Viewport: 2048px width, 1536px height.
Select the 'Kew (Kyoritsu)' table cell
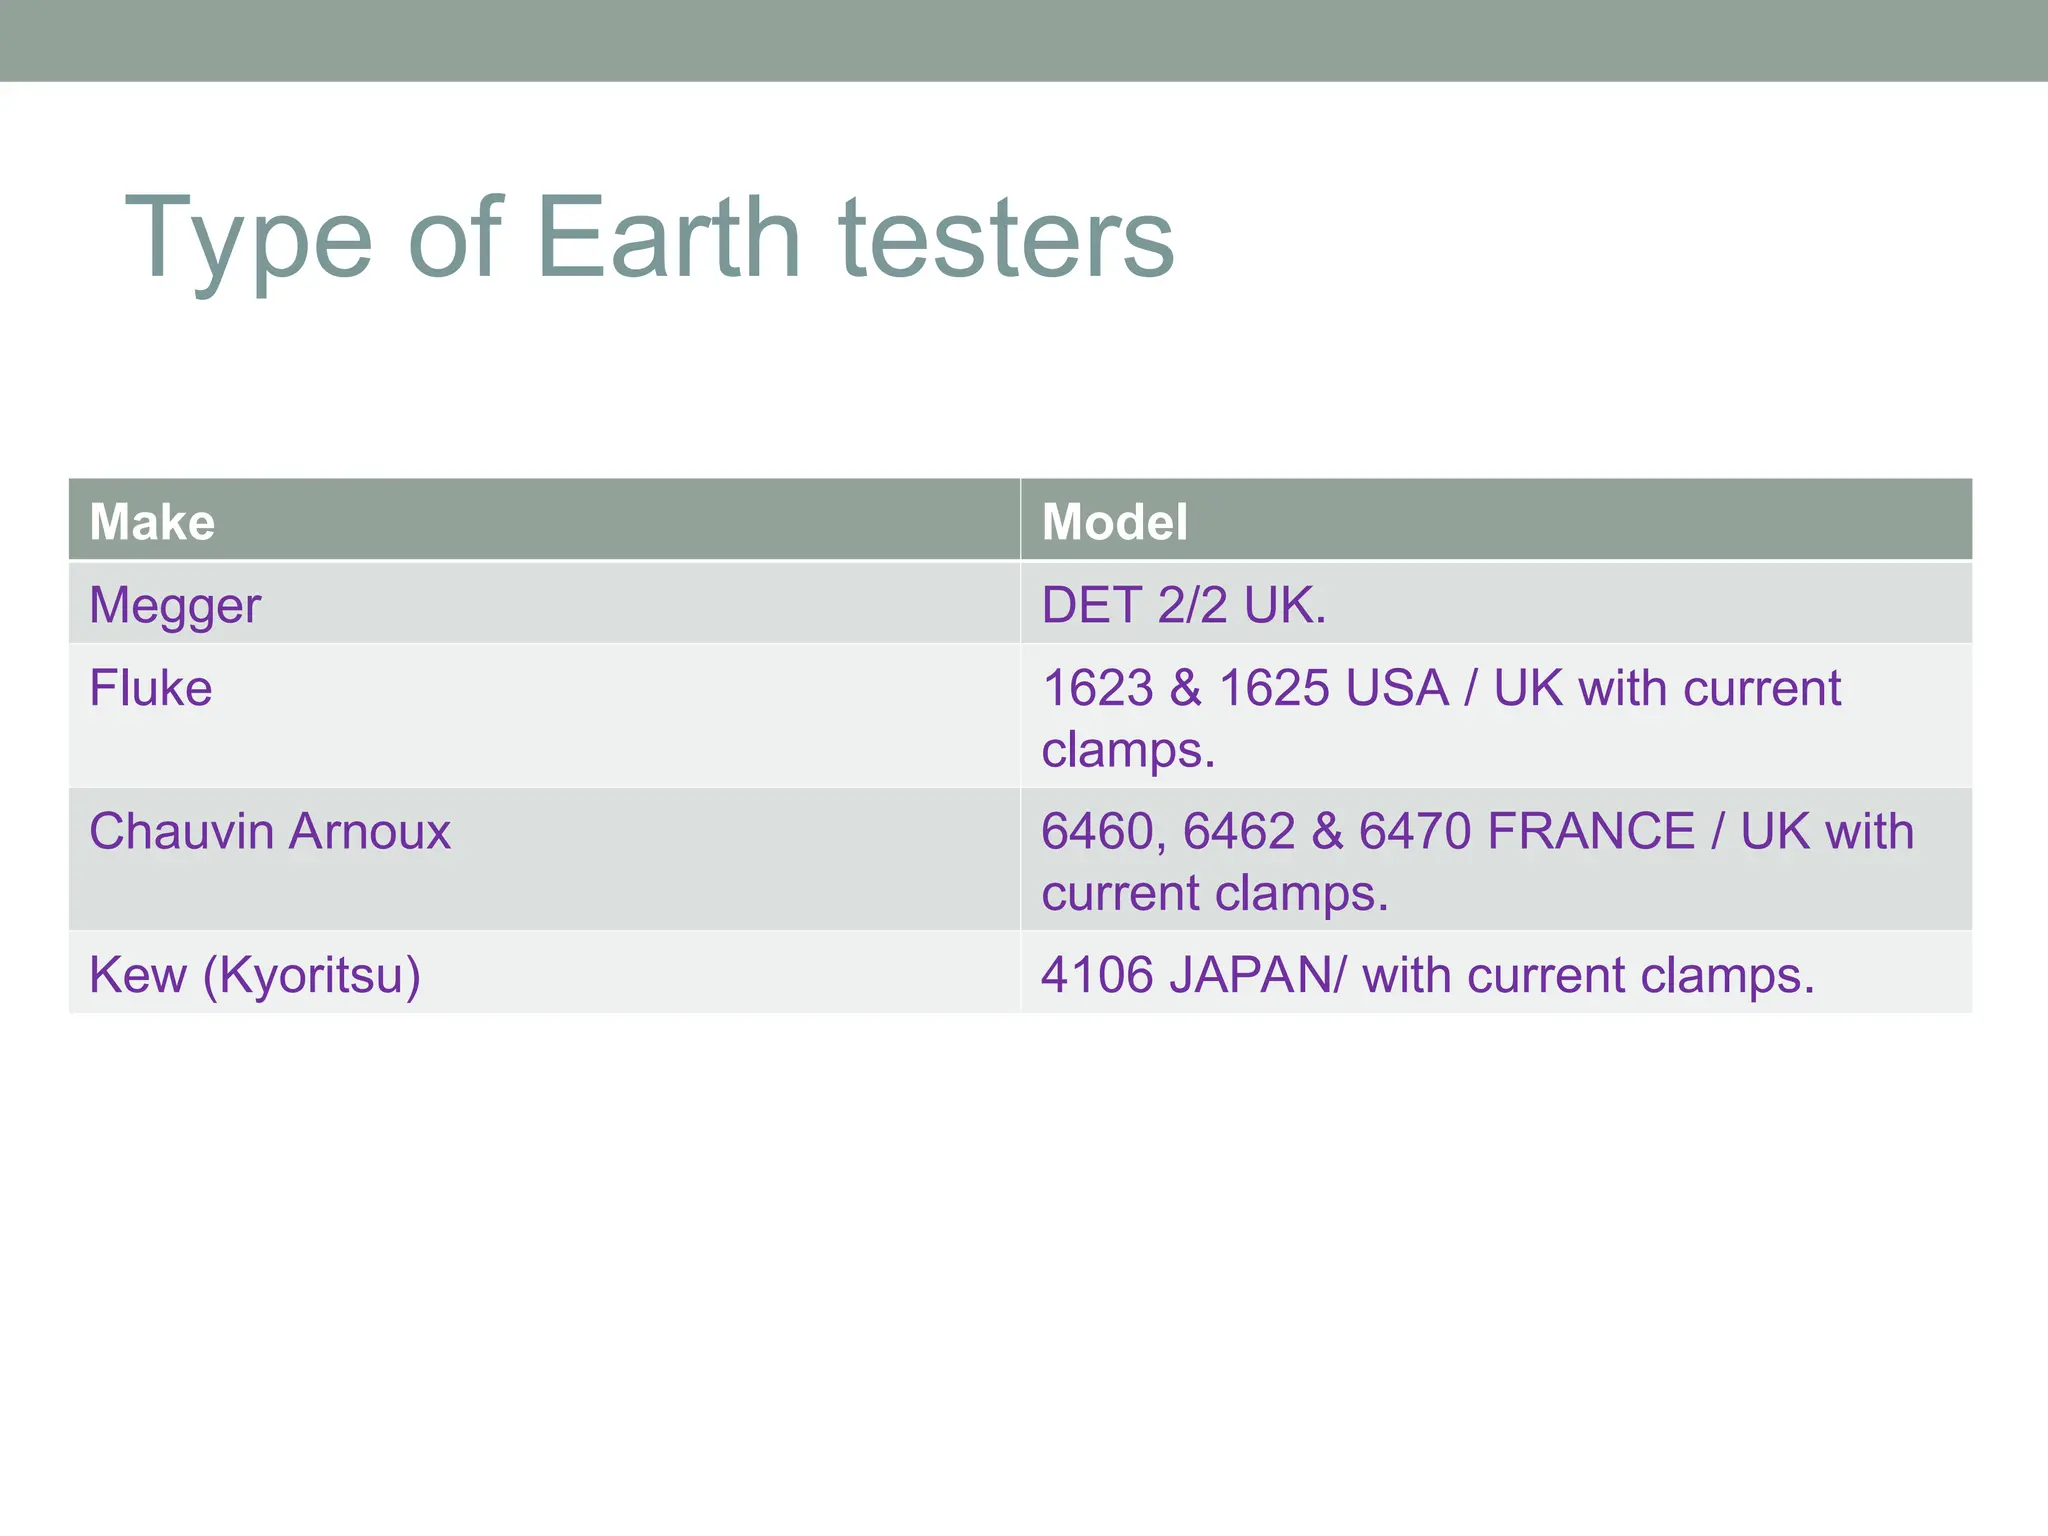pos(545,972)
